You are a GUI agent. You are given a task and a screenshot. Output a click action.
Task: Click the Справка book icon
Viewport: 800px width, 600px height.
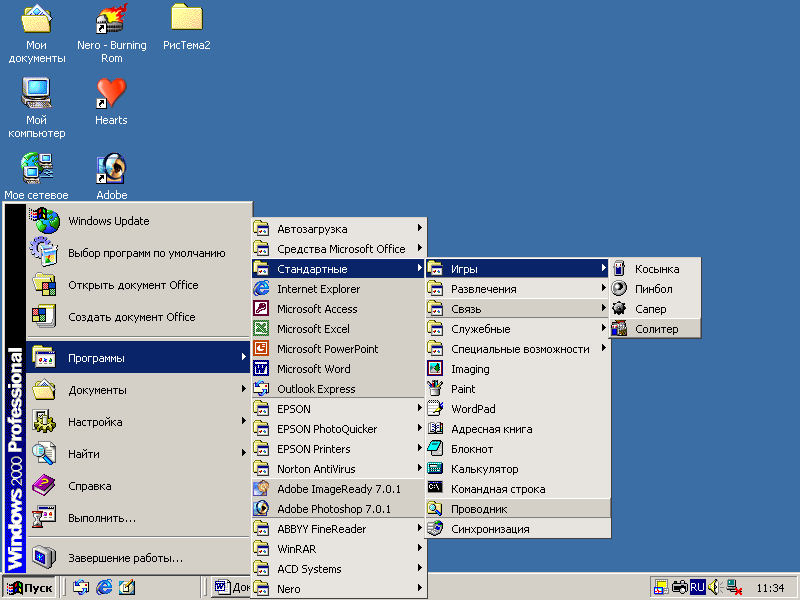coord(44,486)
